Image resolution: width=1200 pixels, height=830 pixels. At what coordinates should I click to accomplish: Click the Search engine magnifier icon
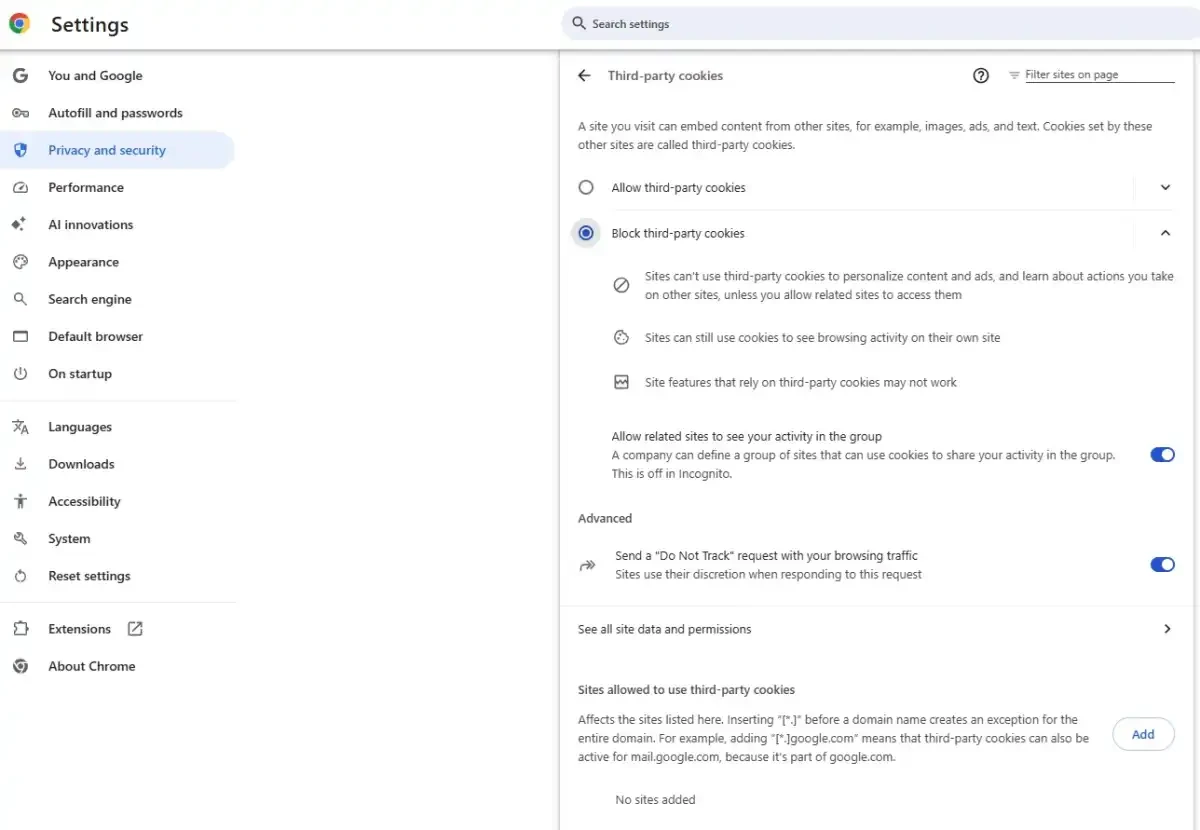point(20,299)
